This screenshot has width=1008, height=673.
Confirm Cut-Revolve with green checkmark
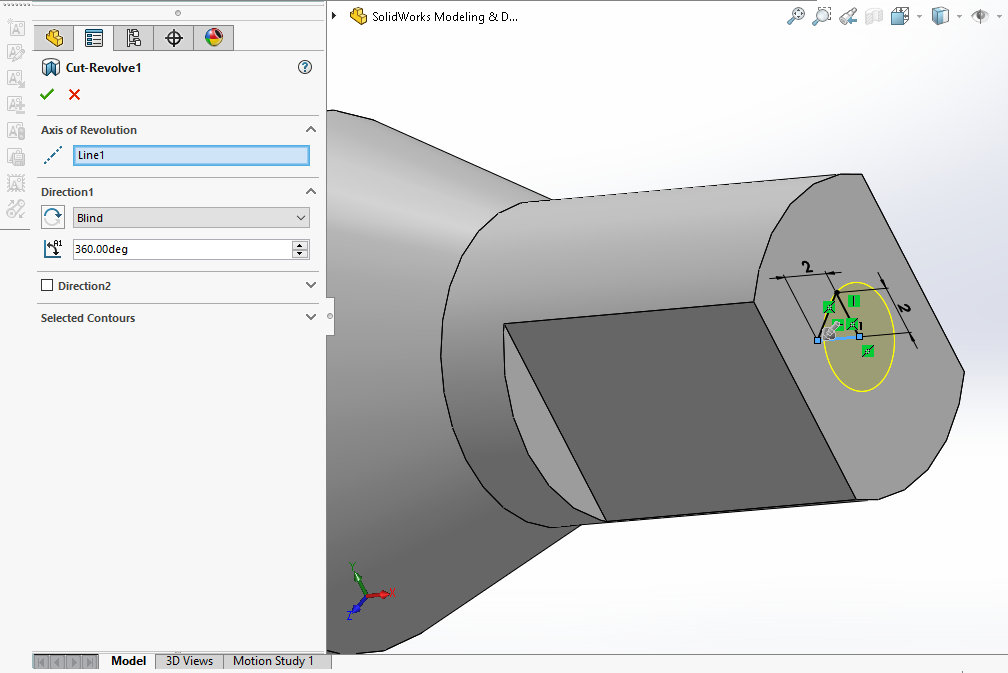coord(47,95)
